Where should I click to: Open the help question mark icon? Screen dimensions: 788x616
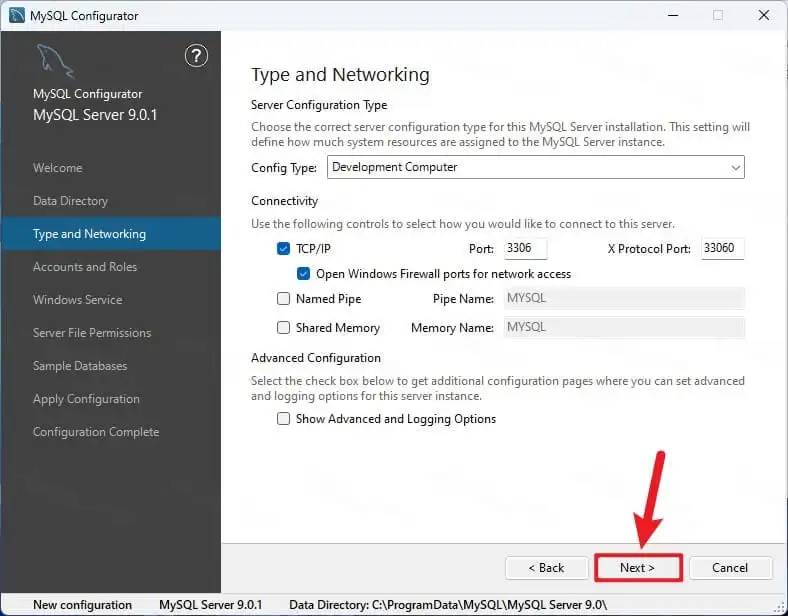(196, 56)
